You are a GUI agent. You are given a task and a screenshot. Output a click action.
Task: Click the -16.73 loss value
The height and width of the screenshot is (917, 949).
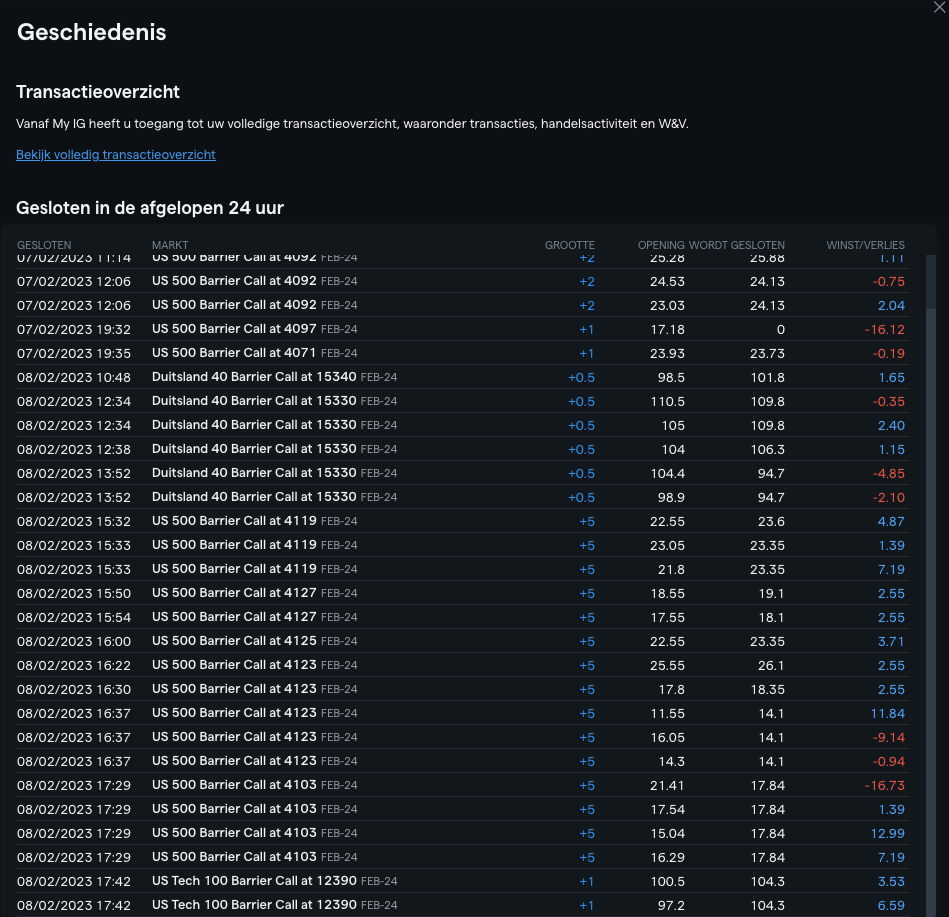(884, 785)
